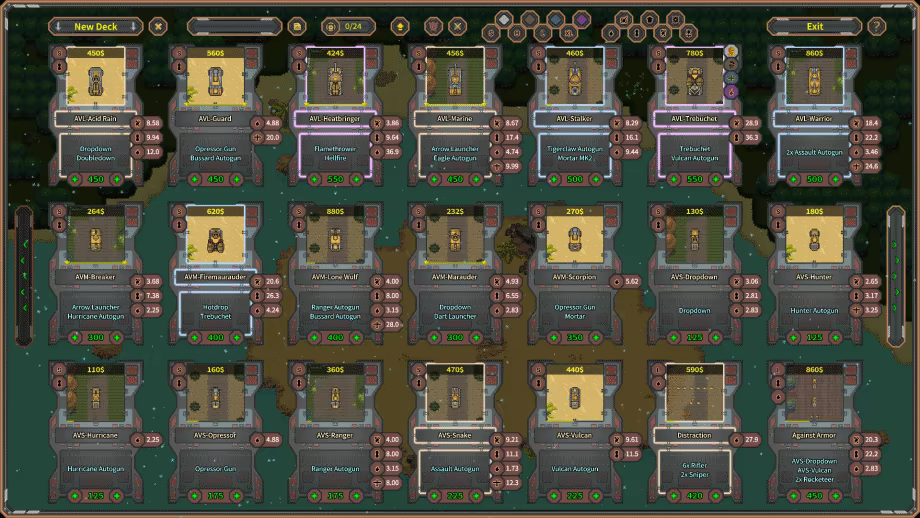Select the AVS-Snake name label
The height and width of the screenshot is (518, 920).
[x=455, y=435]
